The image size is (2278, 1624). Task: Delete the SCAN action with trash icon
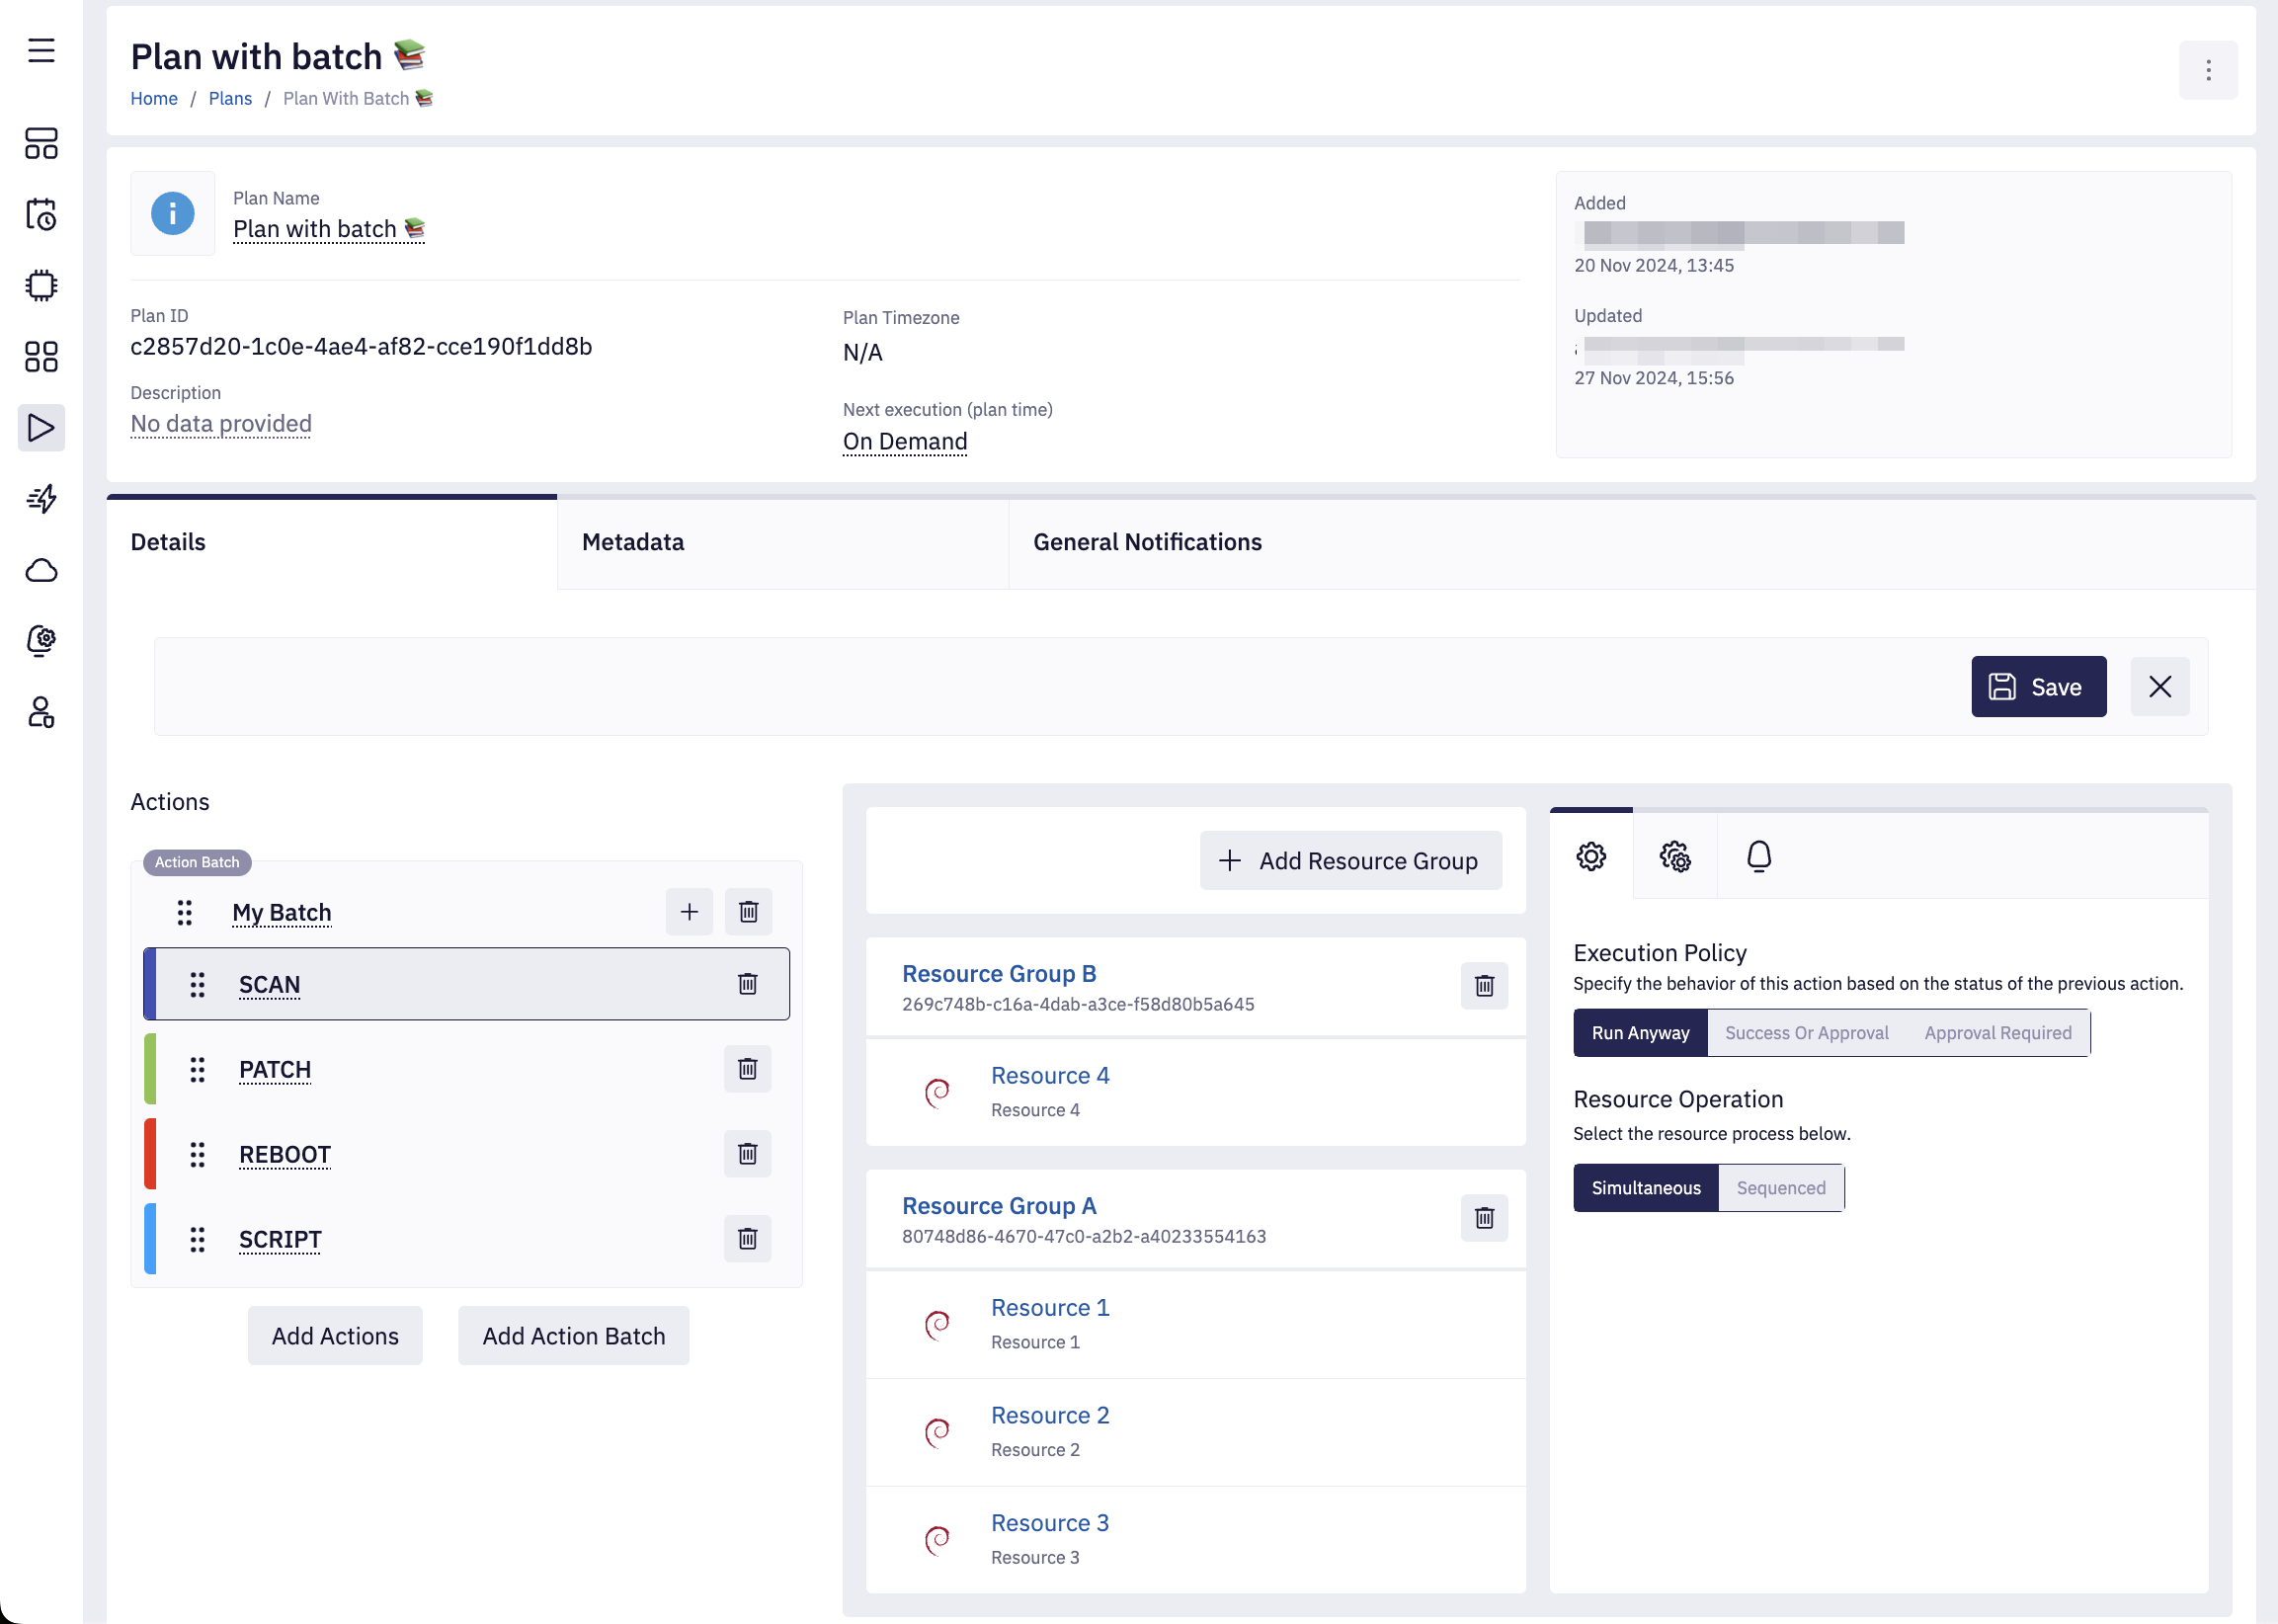747,984
